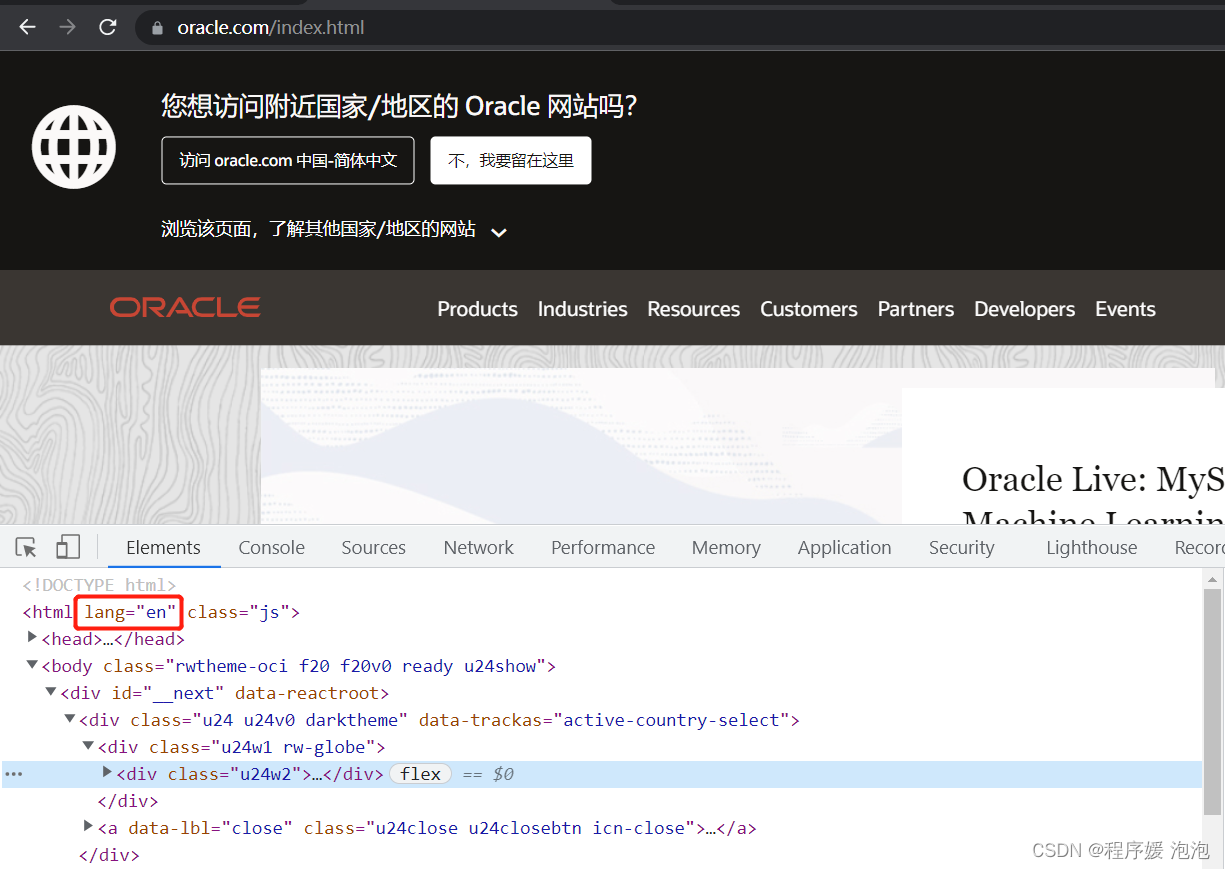This screenshot has height=869, width=1225.
Task: Switch to the Network tab
Action: pyautogui.click(x=479, y=547)
